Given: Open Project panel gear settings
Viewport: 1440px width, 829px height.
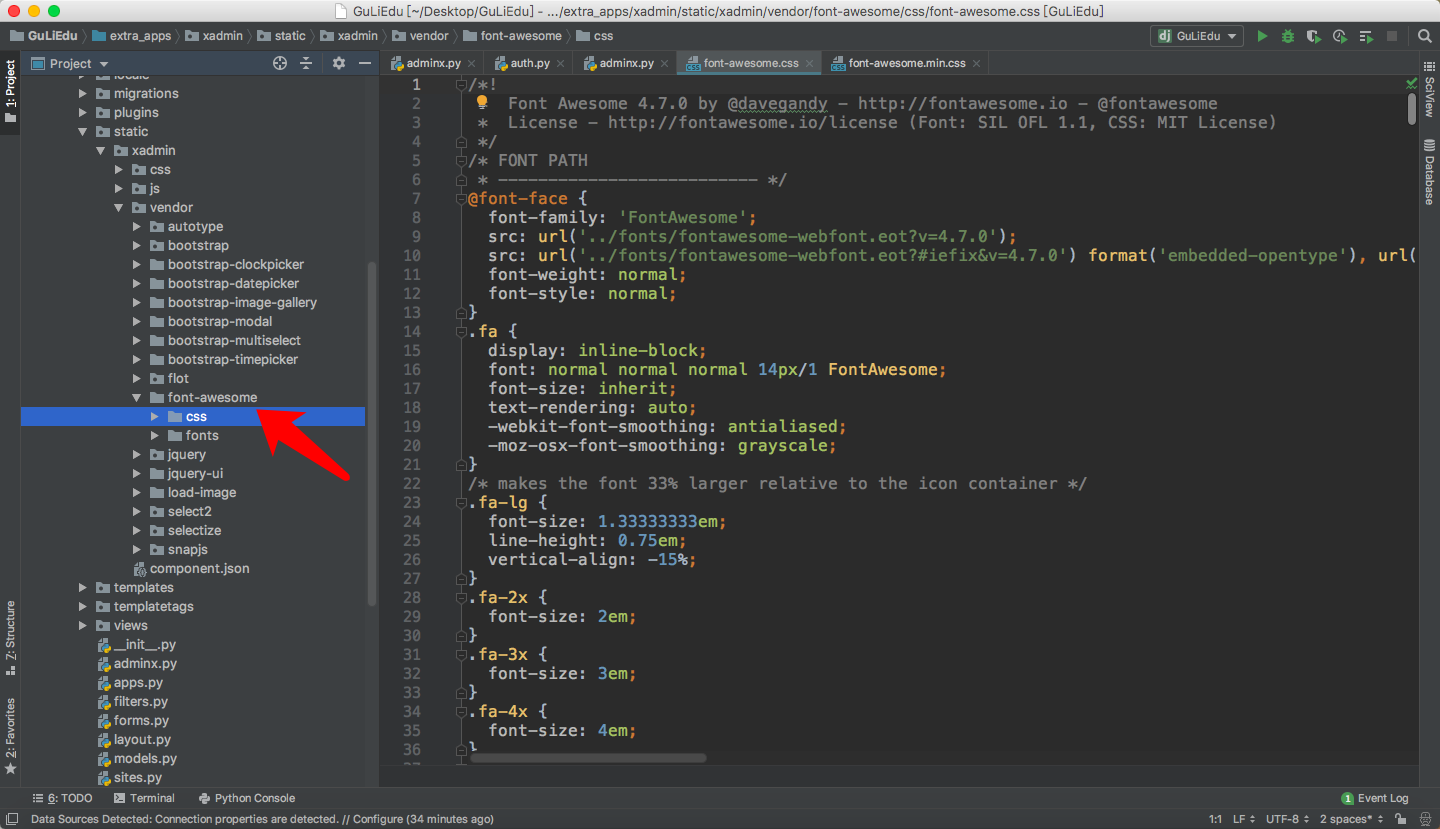Looking at the screenshot, I should (x=338, y=63).
